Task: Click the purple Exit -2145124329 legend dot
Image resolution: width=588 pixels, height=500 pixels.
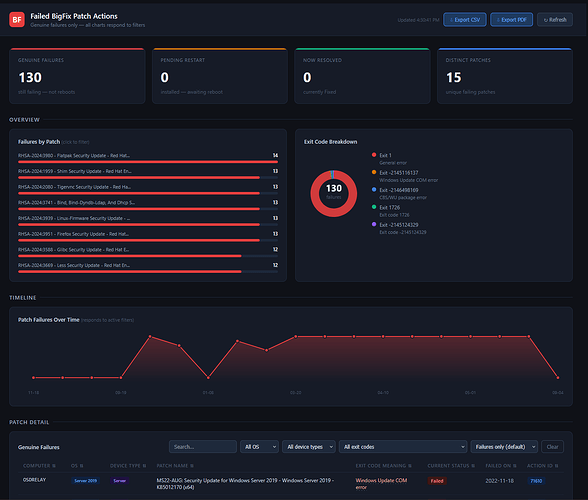Action: tap(374, 224)
